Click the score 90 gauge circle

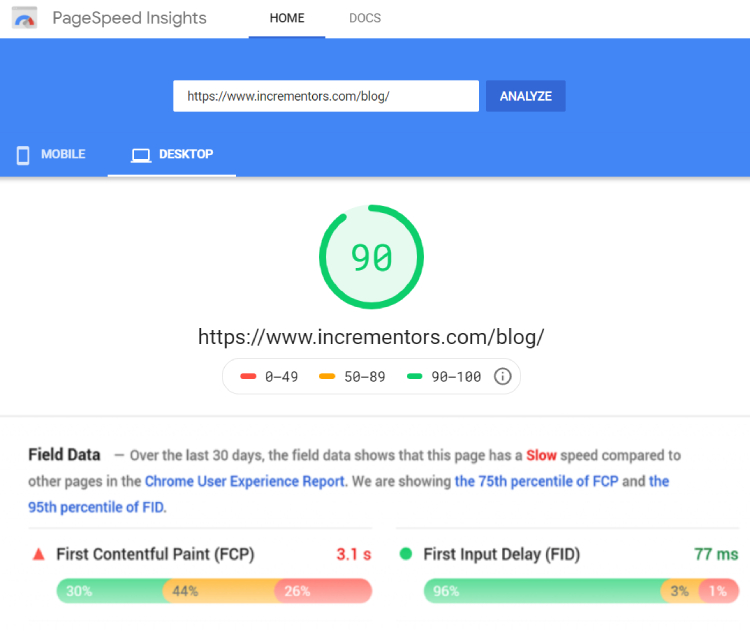coord(371,257)
